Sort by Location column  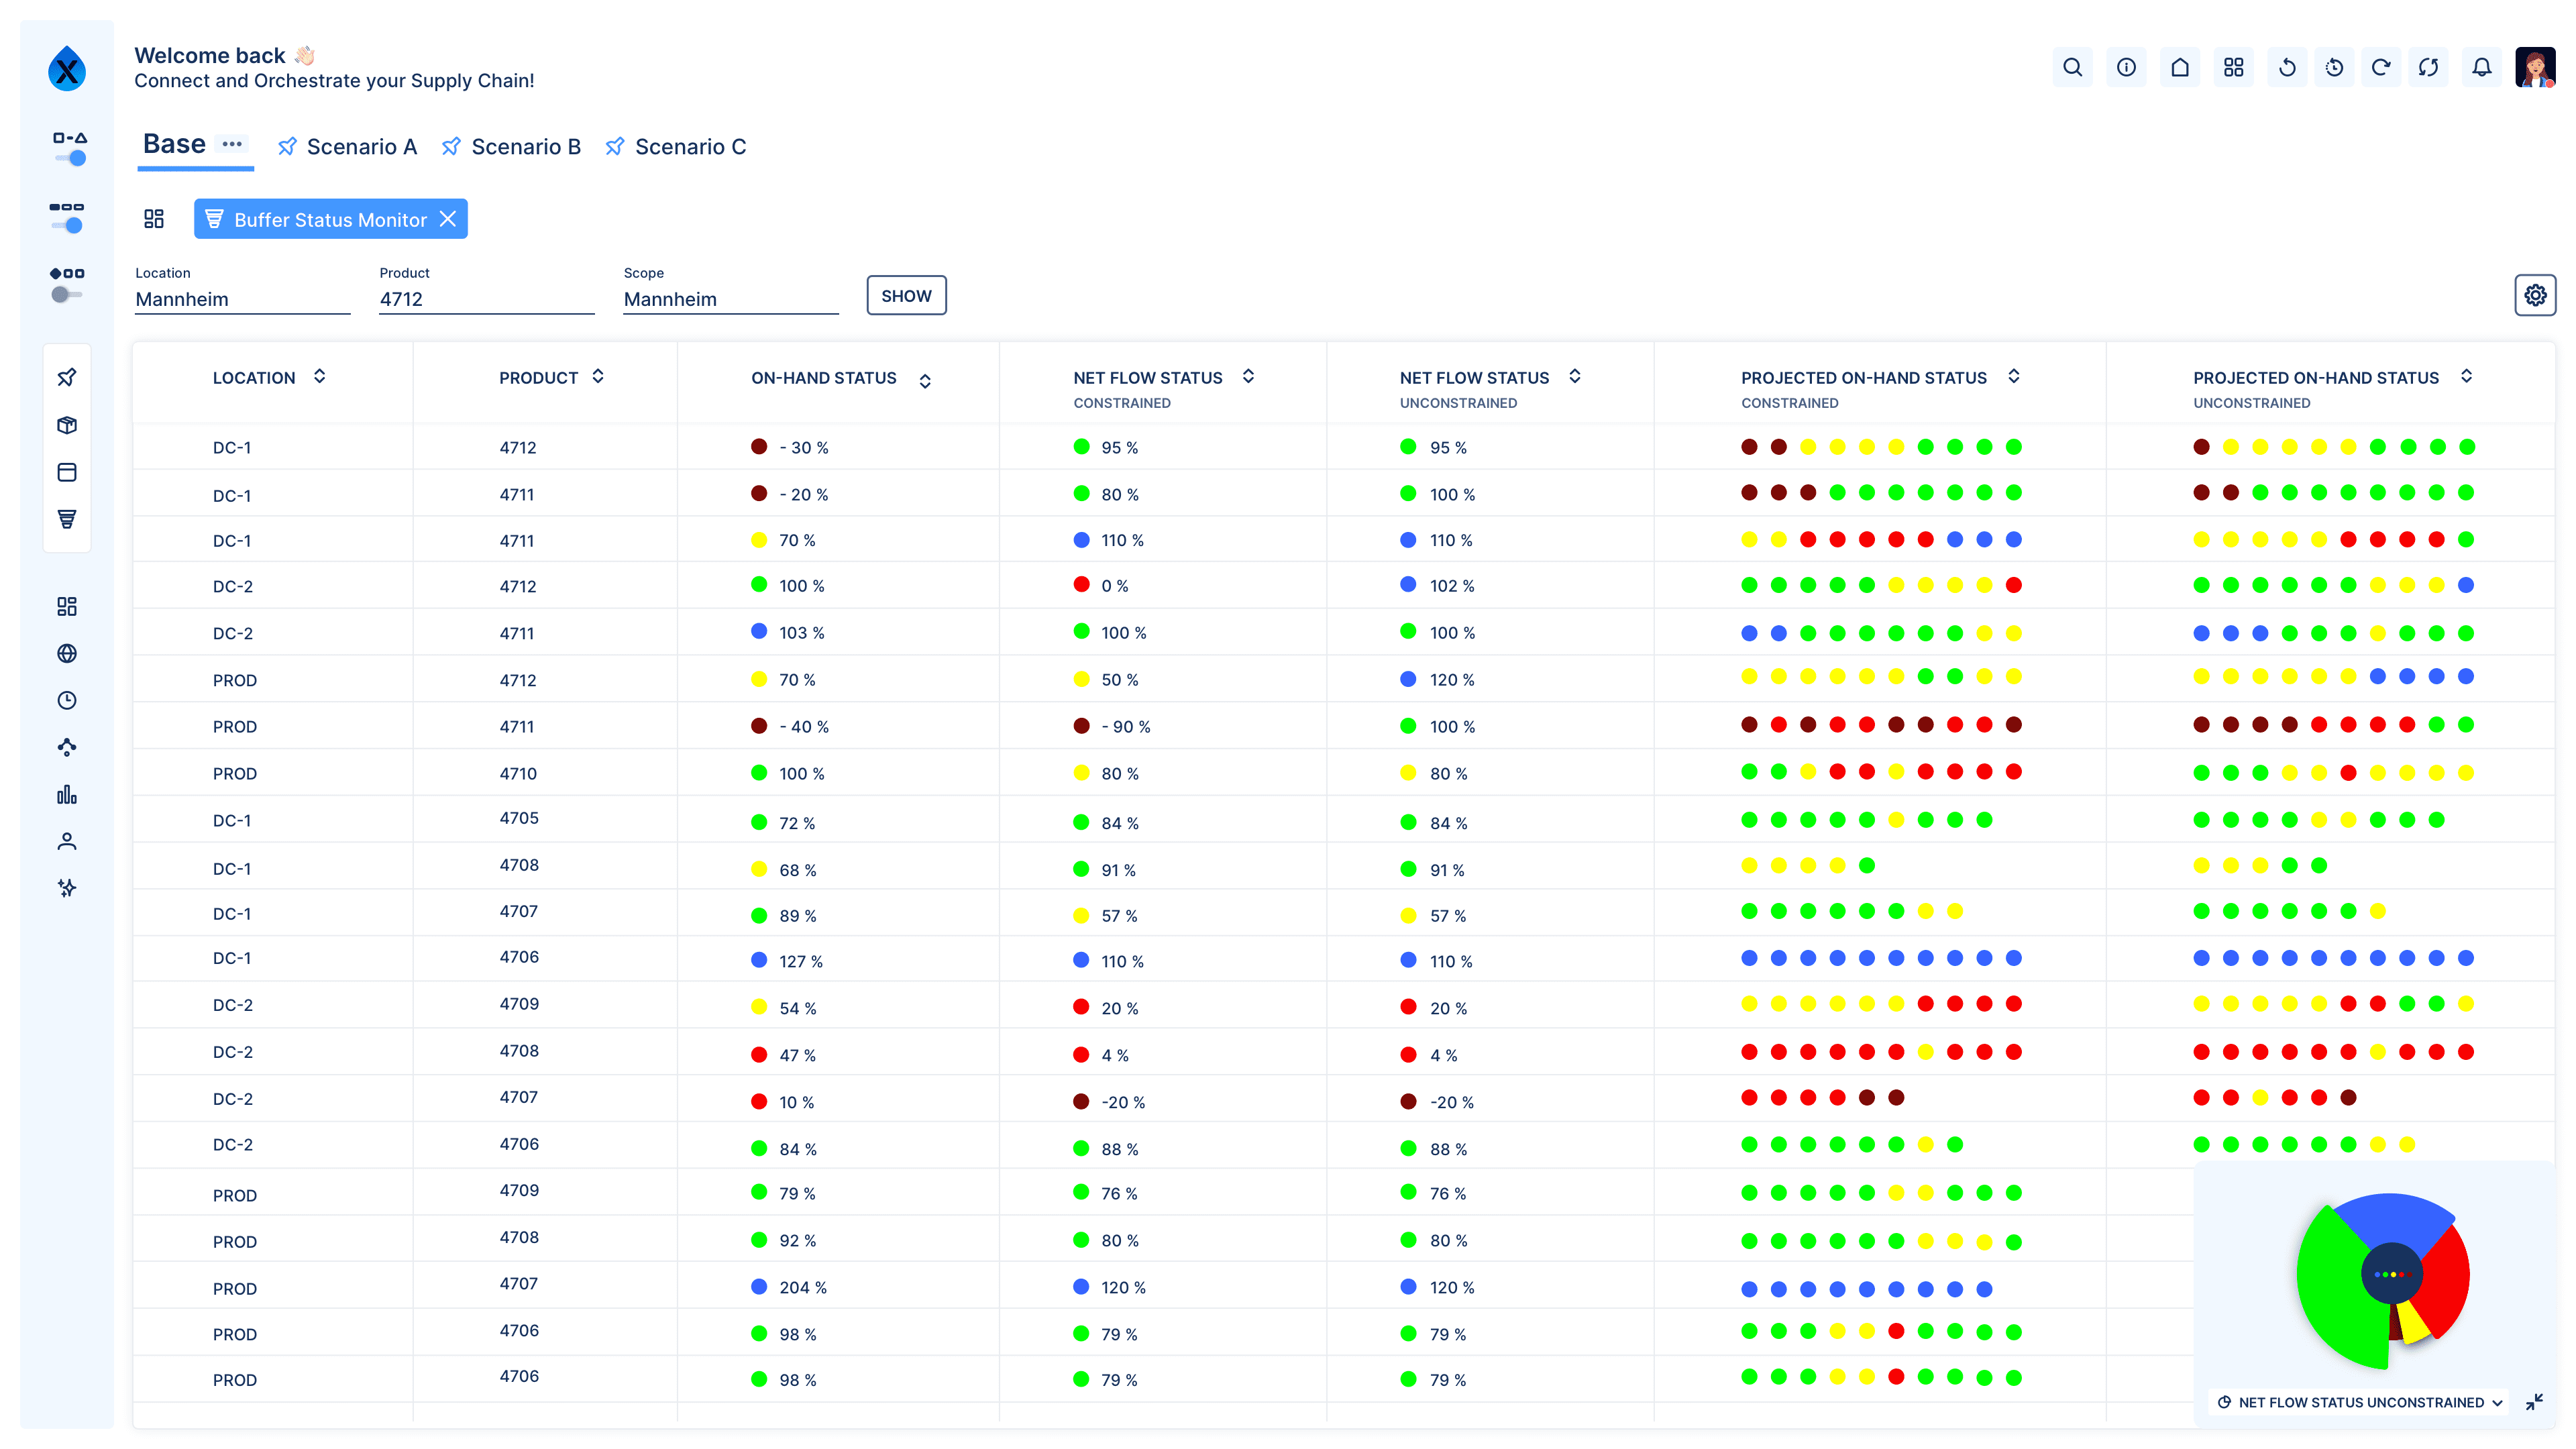[x=319, y=377]
